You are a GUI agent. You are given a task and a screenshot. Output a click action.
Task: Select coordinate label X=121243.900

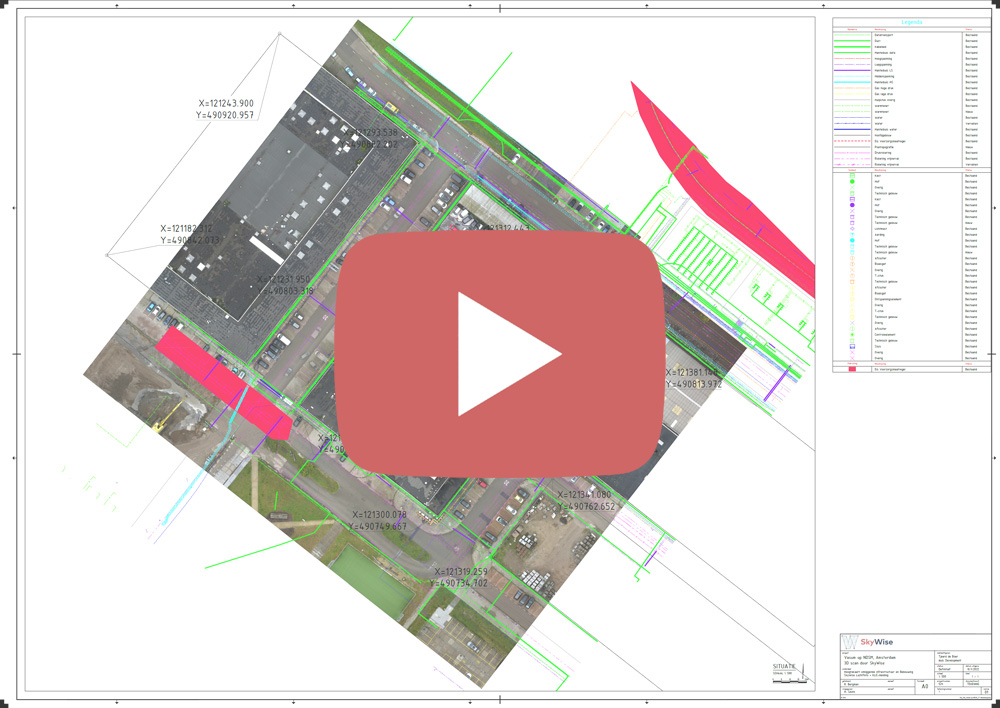pos(226,109)
